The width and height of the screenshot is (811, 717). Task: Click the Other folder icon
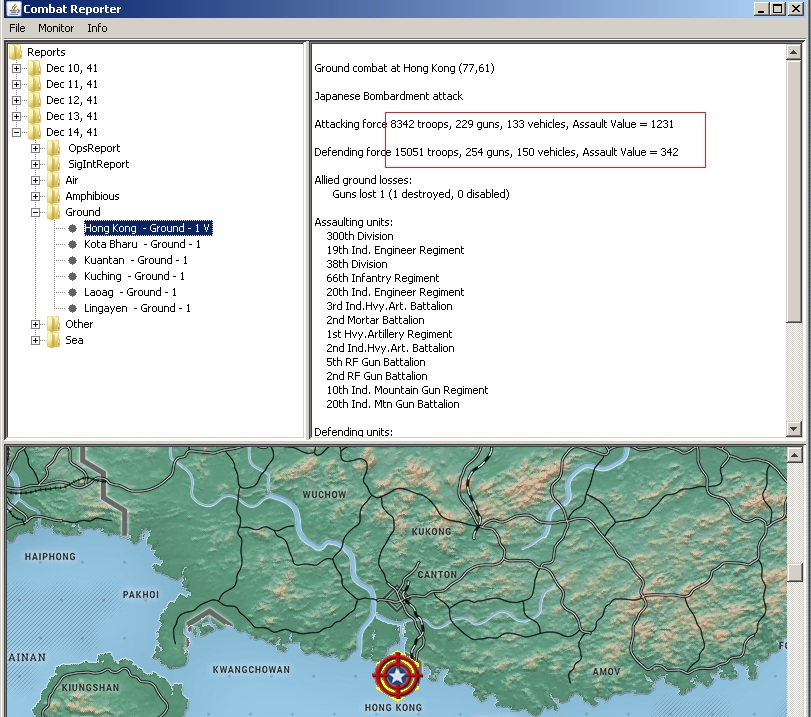53,324
